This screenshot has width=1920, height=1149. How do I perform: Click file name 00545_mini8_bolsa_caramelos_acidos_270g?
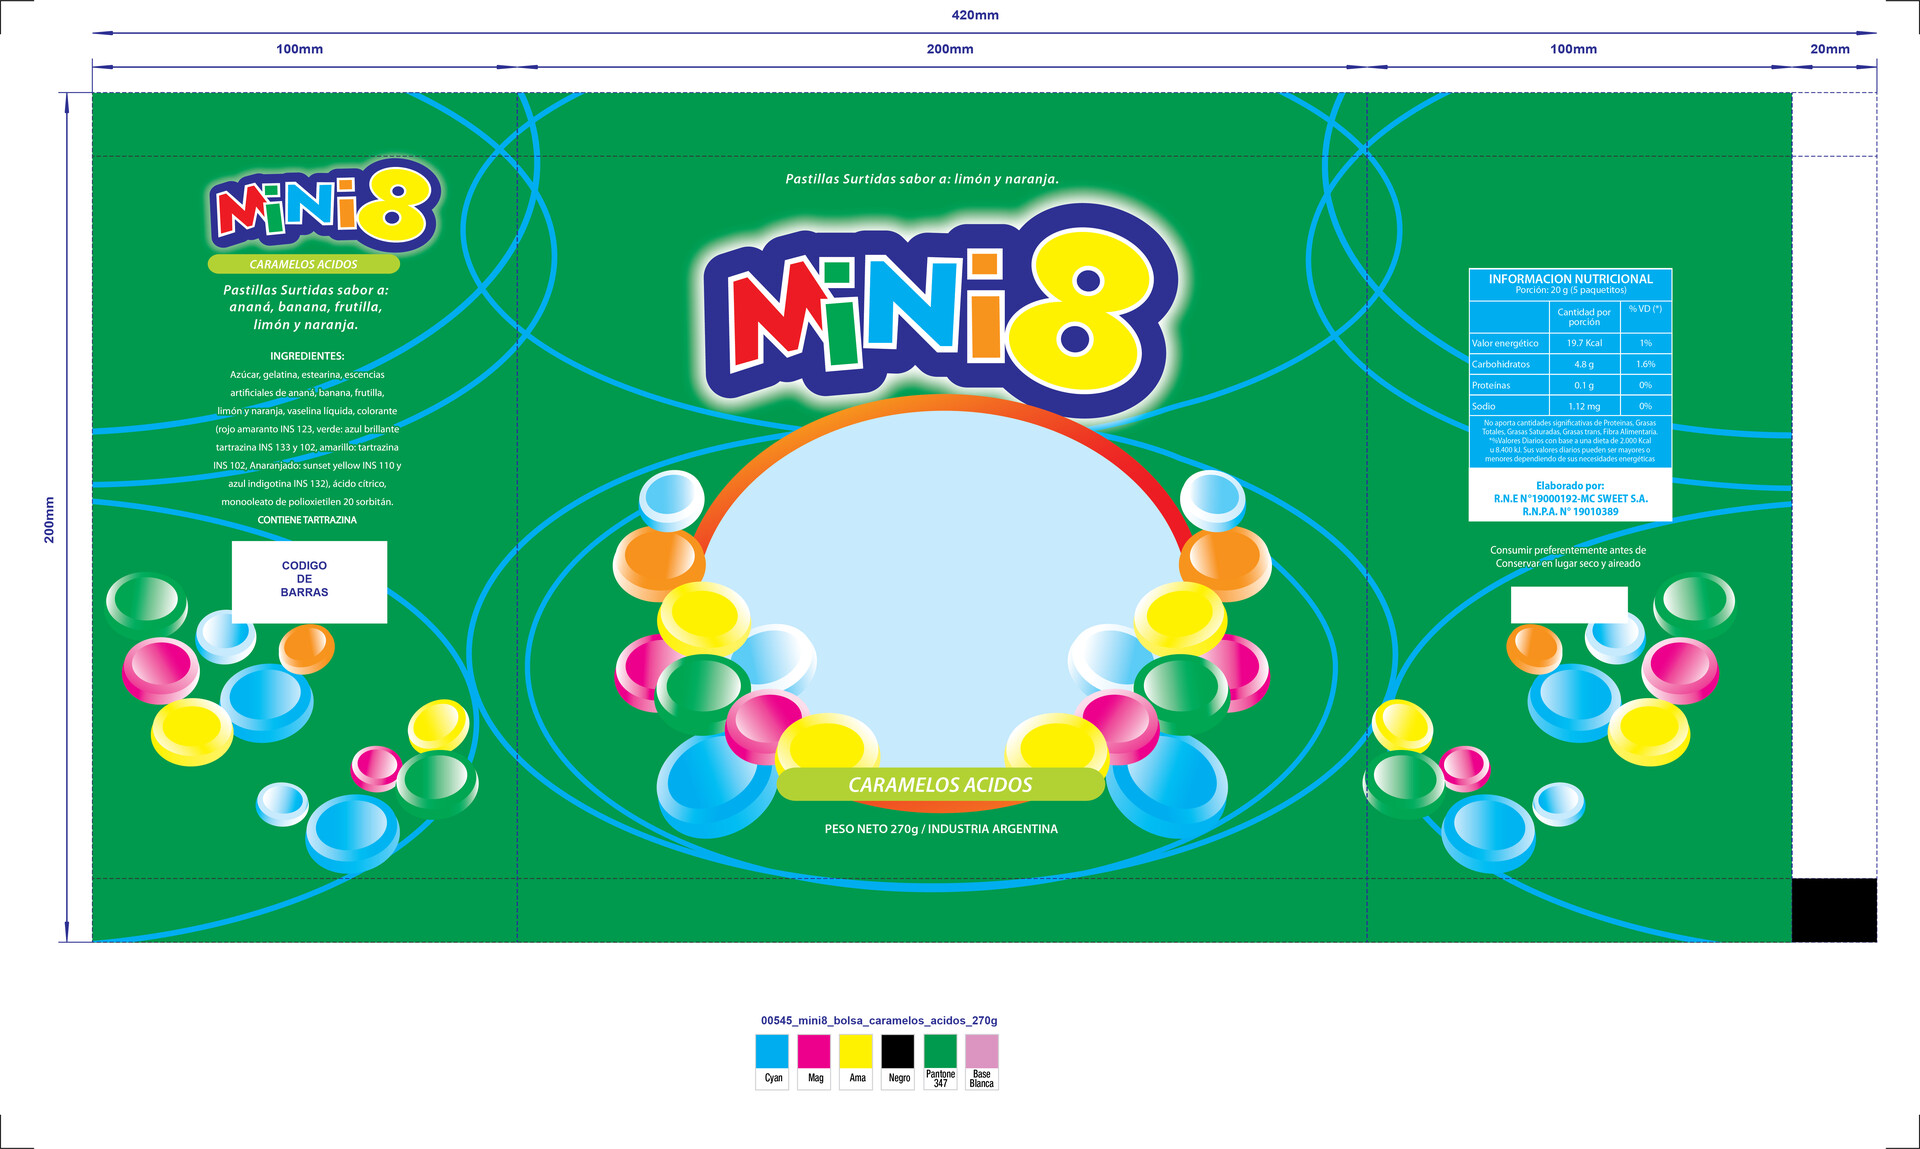pyautogui.click(x=879, y=1021)
